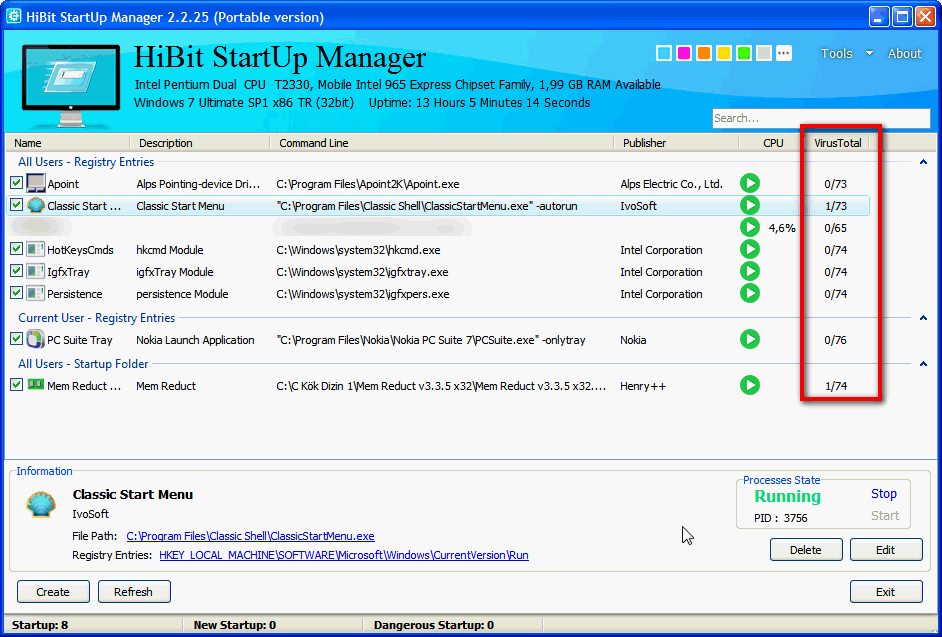The height and width of the screenshot is (637, 942).
Task: Click the Persistence program icon
Action: (x=36, y=293)
